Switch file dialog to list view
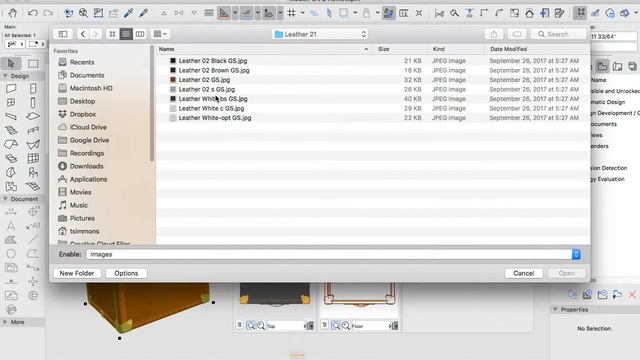This screenshot has width=640, height=360. 126,34
